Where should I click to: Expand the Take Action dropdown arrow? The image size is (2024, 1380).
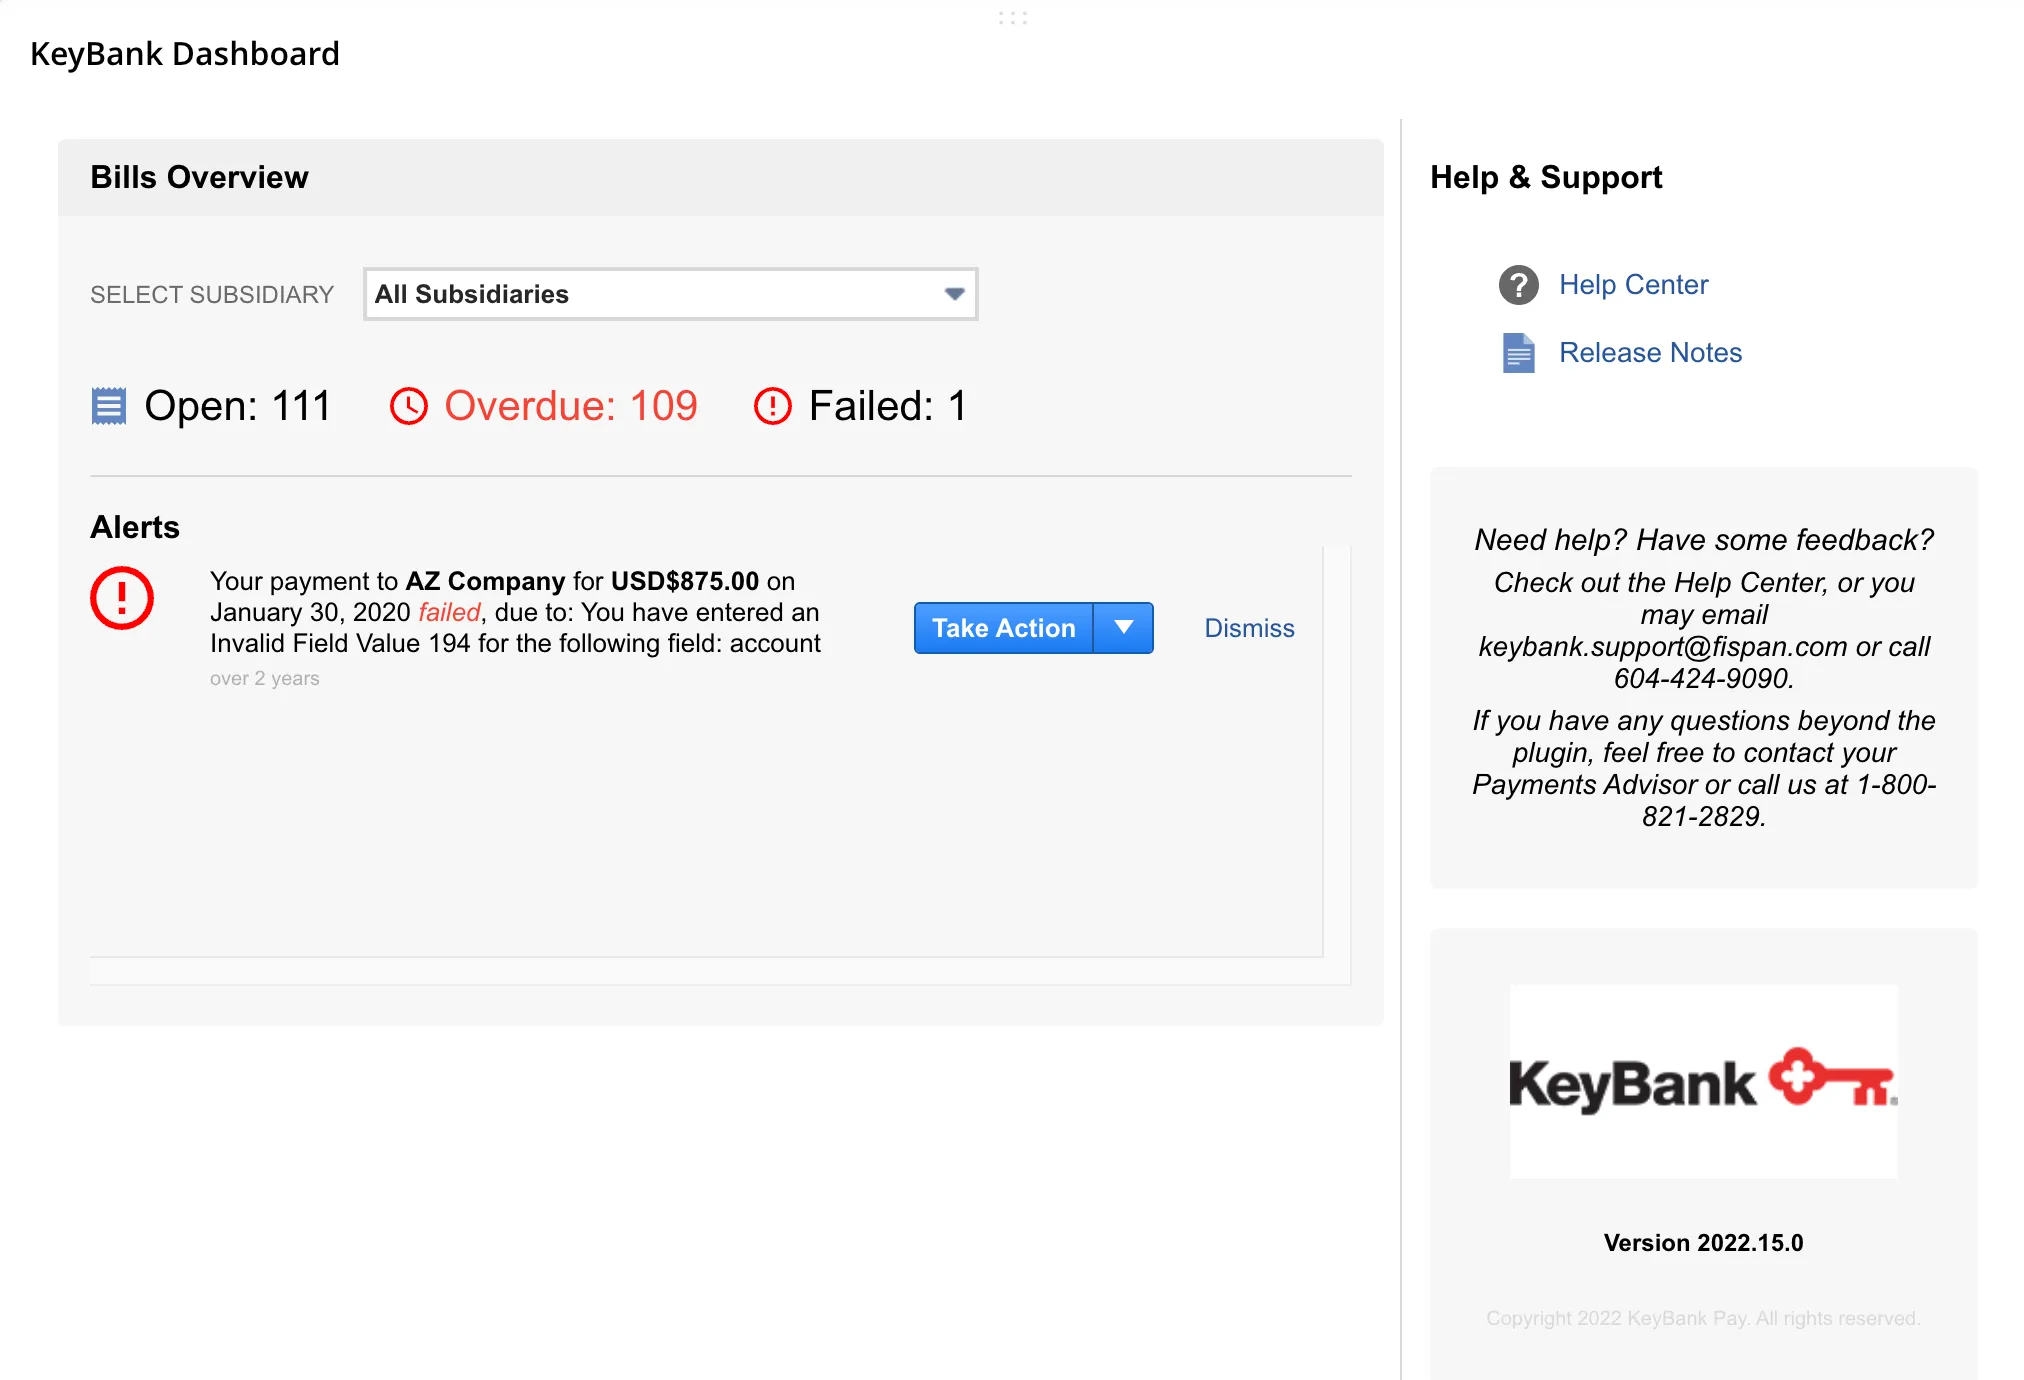[1124, 628]
